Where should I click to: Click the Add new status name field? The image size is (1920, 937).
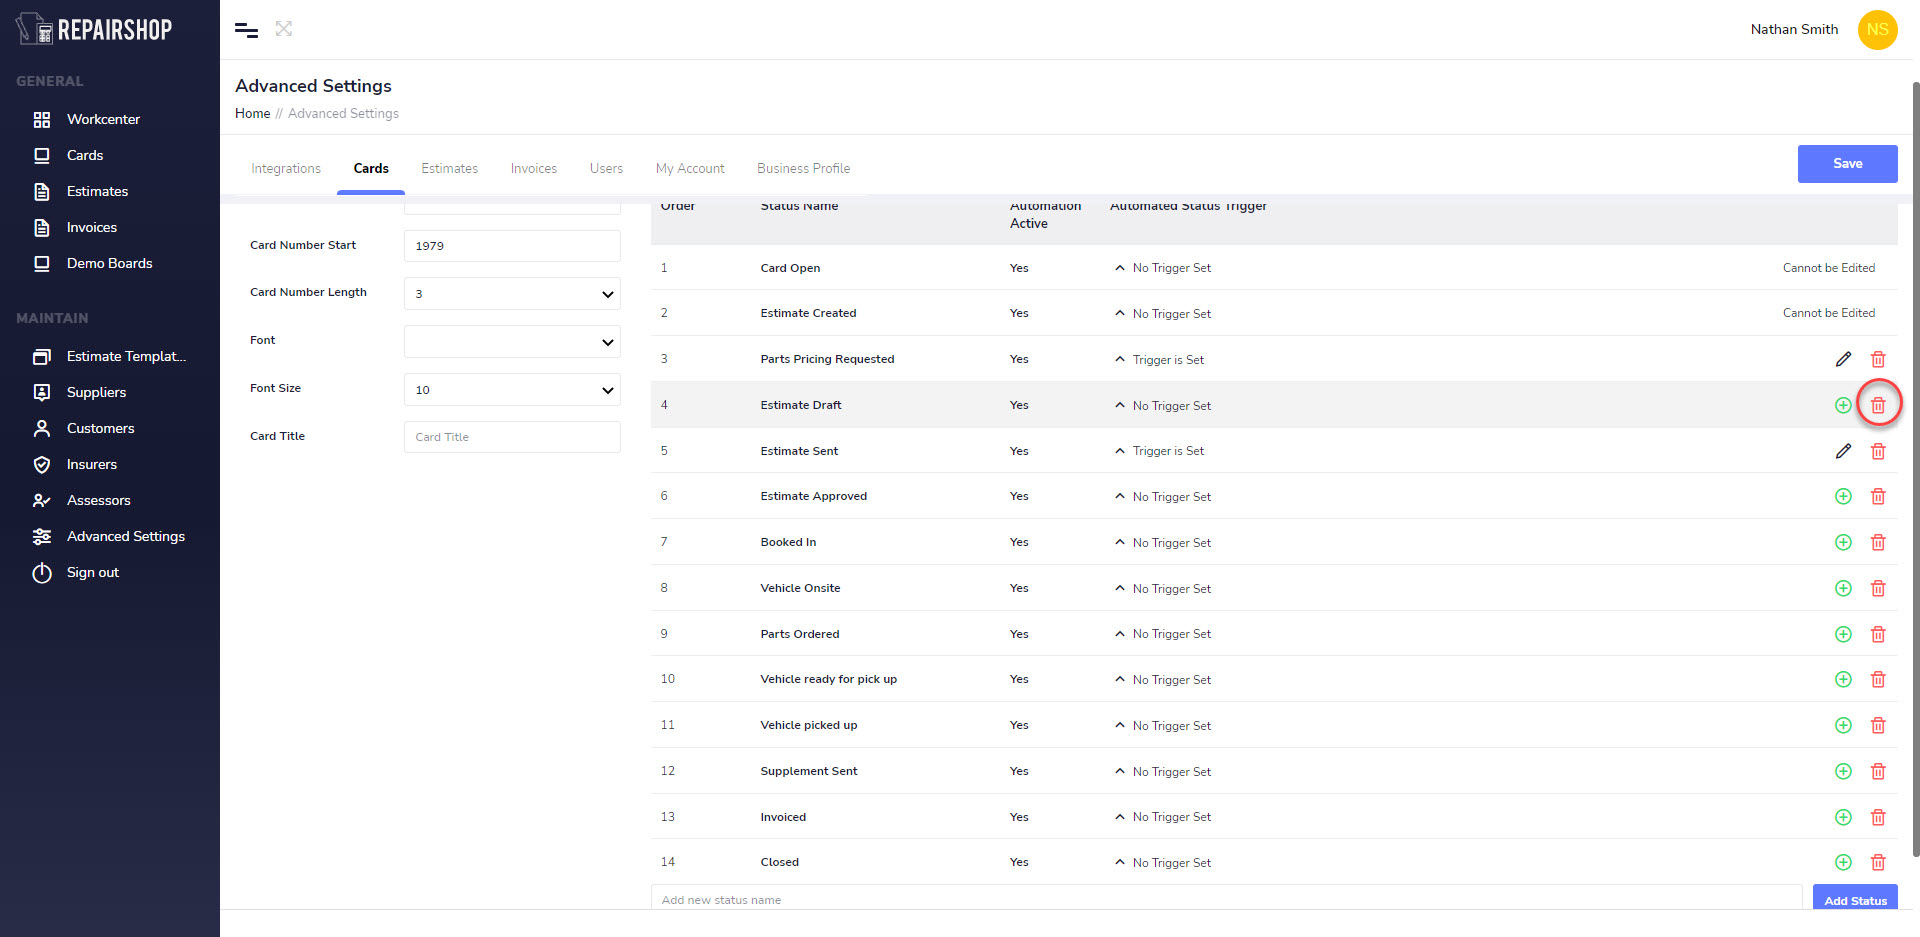[1227, 899]
